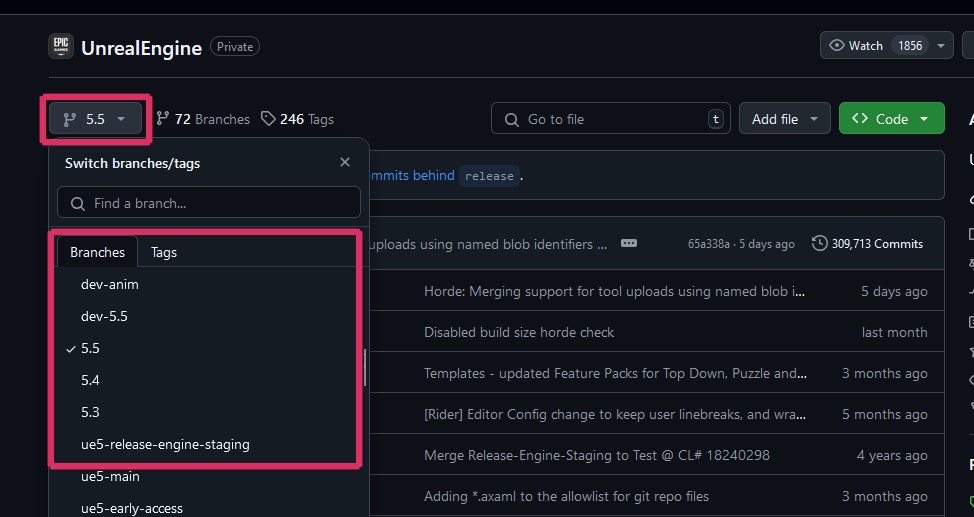Expand the Add file dropdown

coord(784,119)
